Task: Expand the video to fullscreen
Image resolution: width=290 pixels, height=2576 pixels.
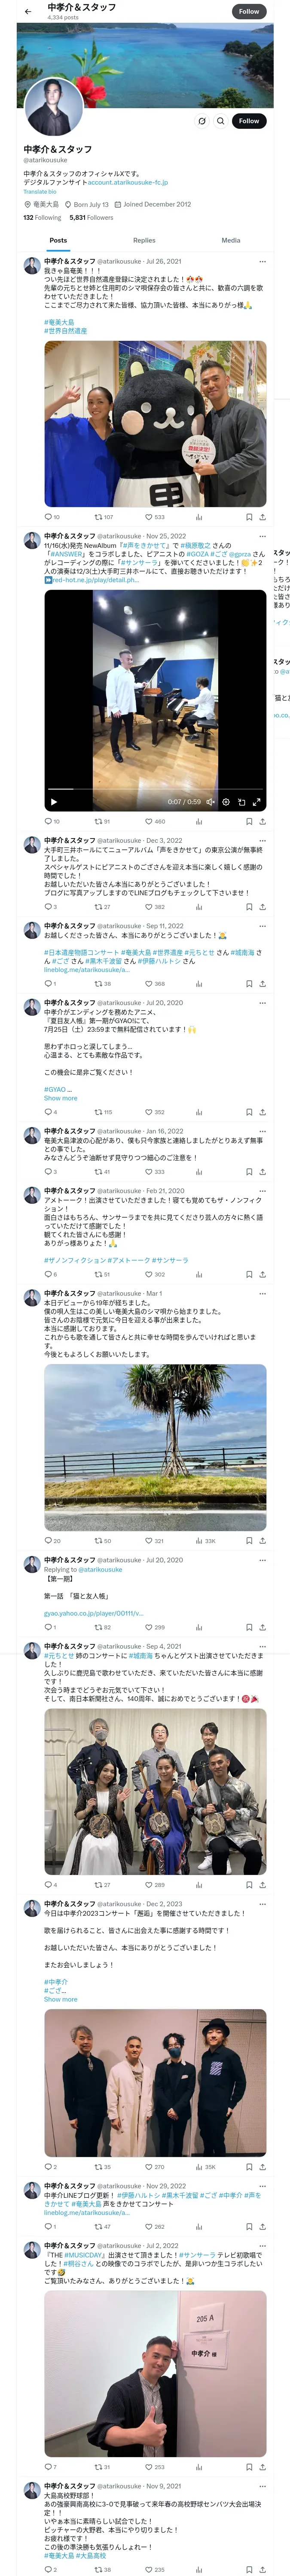Action: 257,802
